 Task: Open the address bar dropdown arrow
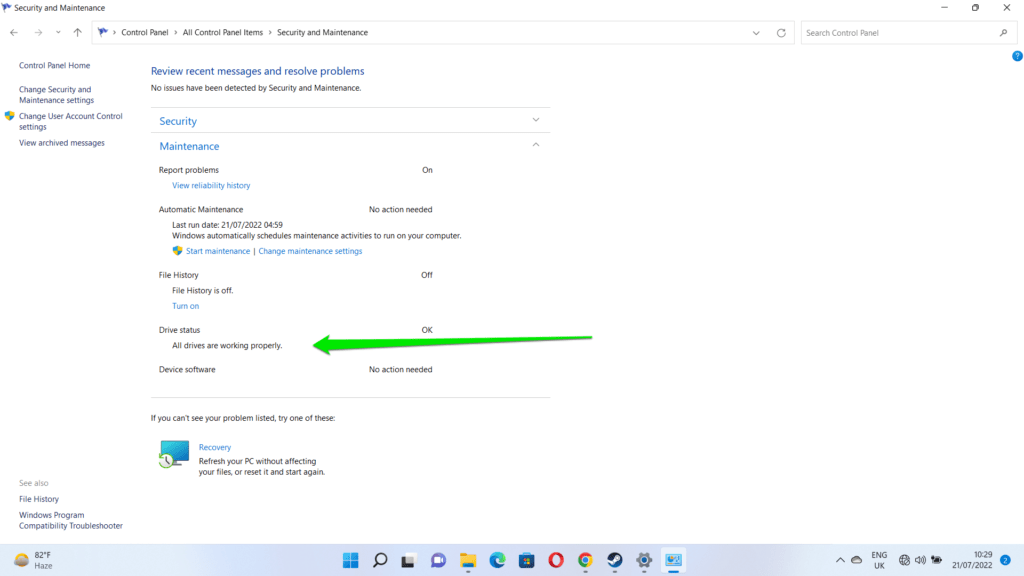click(x=756, y=32)
